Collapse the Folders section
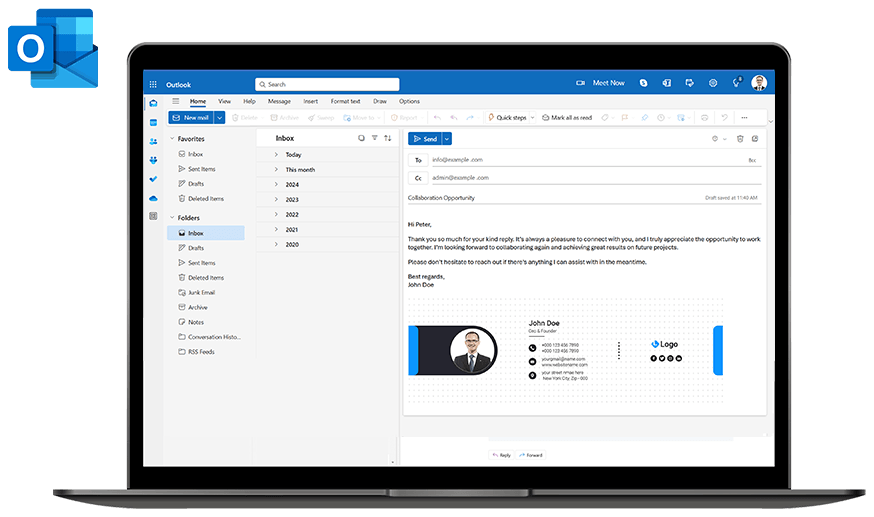The image size is (874, 517). (x=172, y=218)
